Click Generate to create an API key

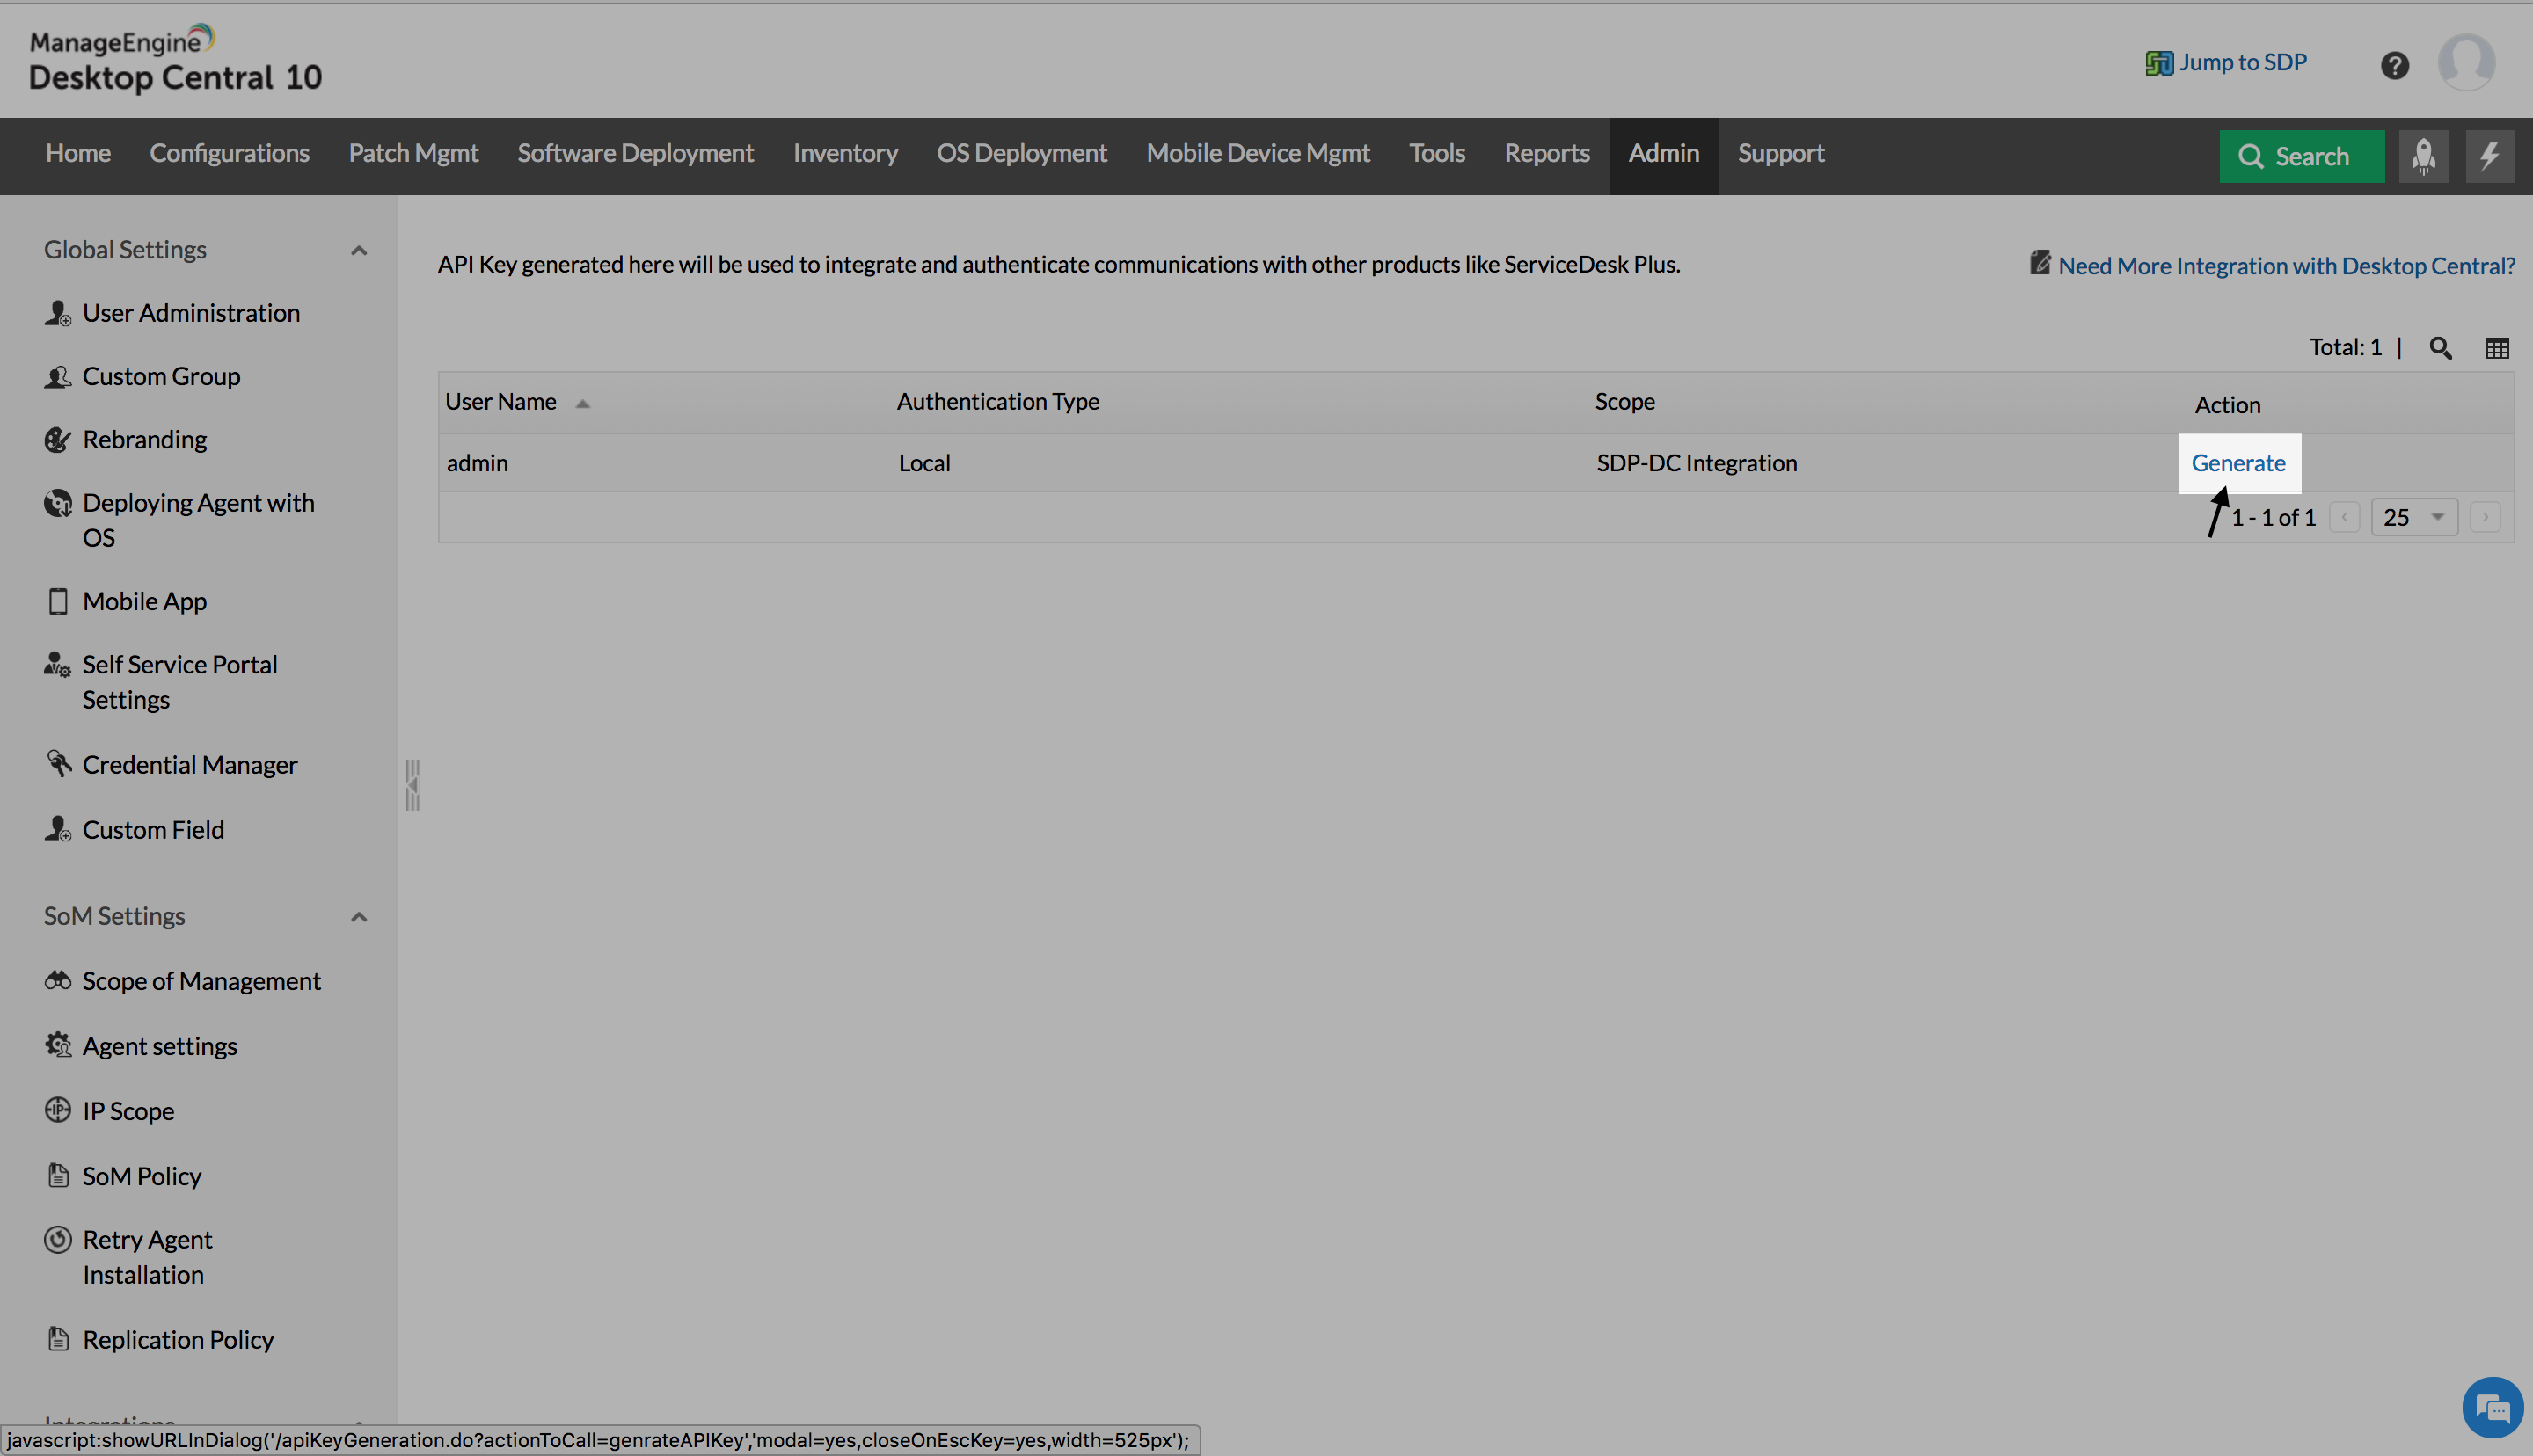click(x=2238, y=462)
